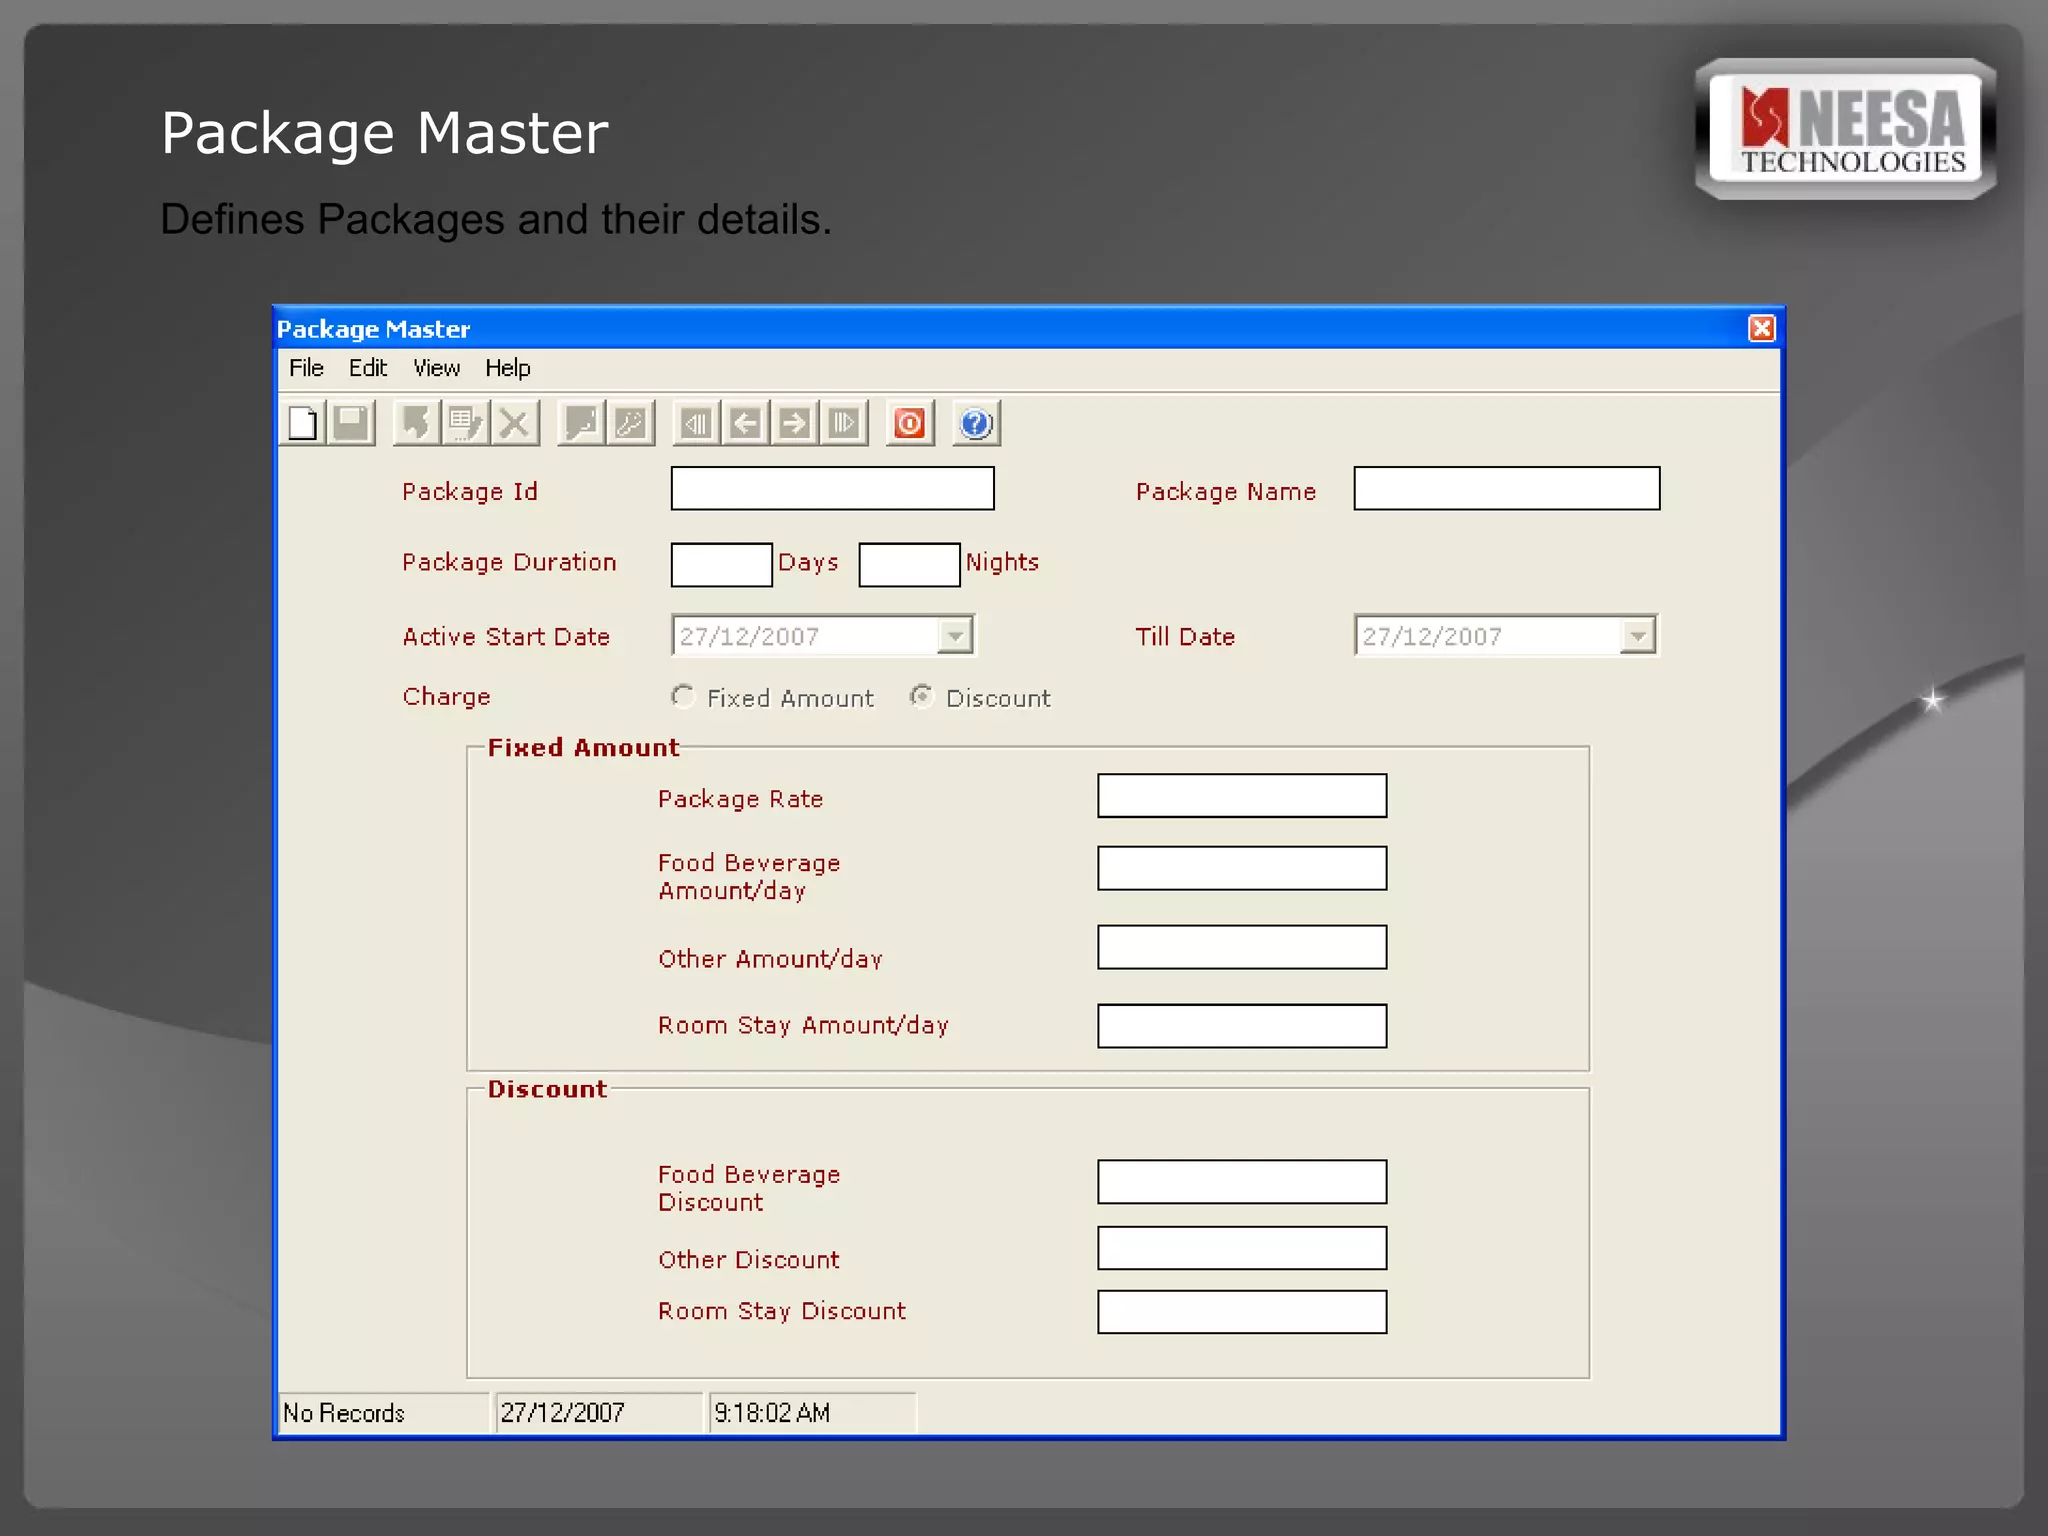Click the 'Package Duration' label
Viewport: 2048px width, 1536px height.
[x=509, y=562]
